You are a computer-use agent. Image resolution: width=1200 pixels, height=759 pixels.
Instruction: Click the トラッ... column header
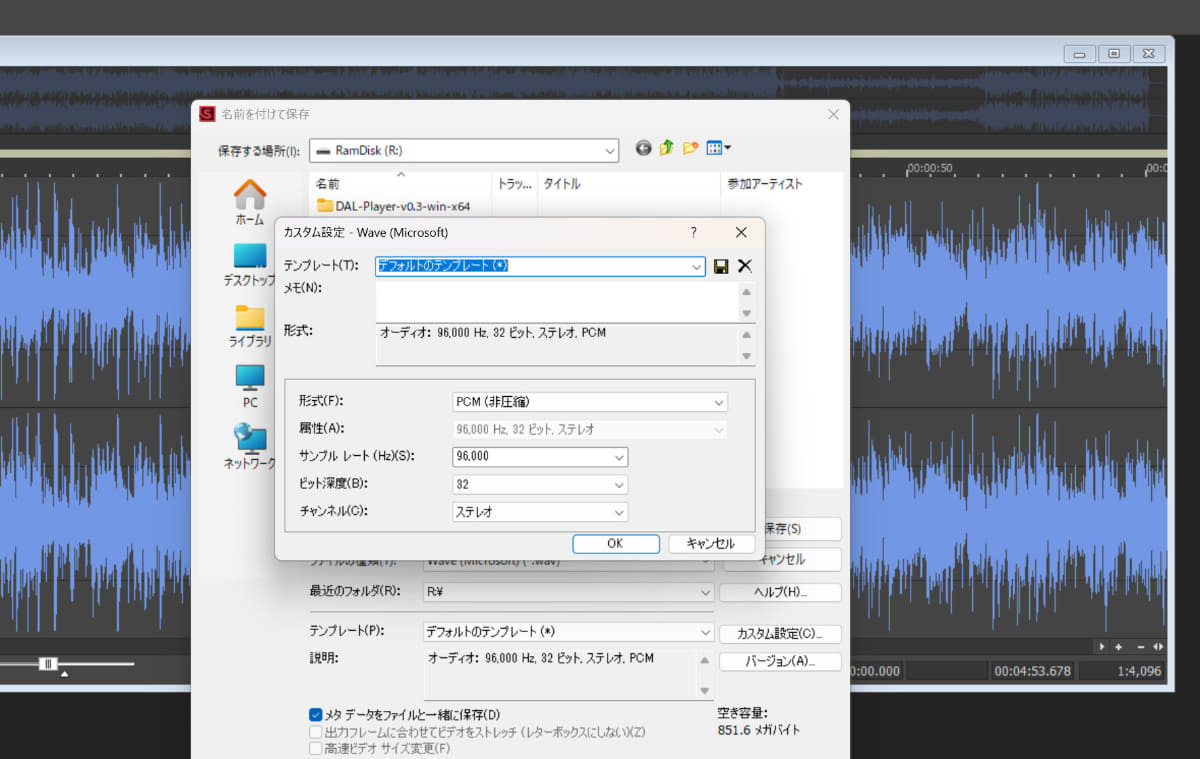pyautogui.click(x=514, y=184)
